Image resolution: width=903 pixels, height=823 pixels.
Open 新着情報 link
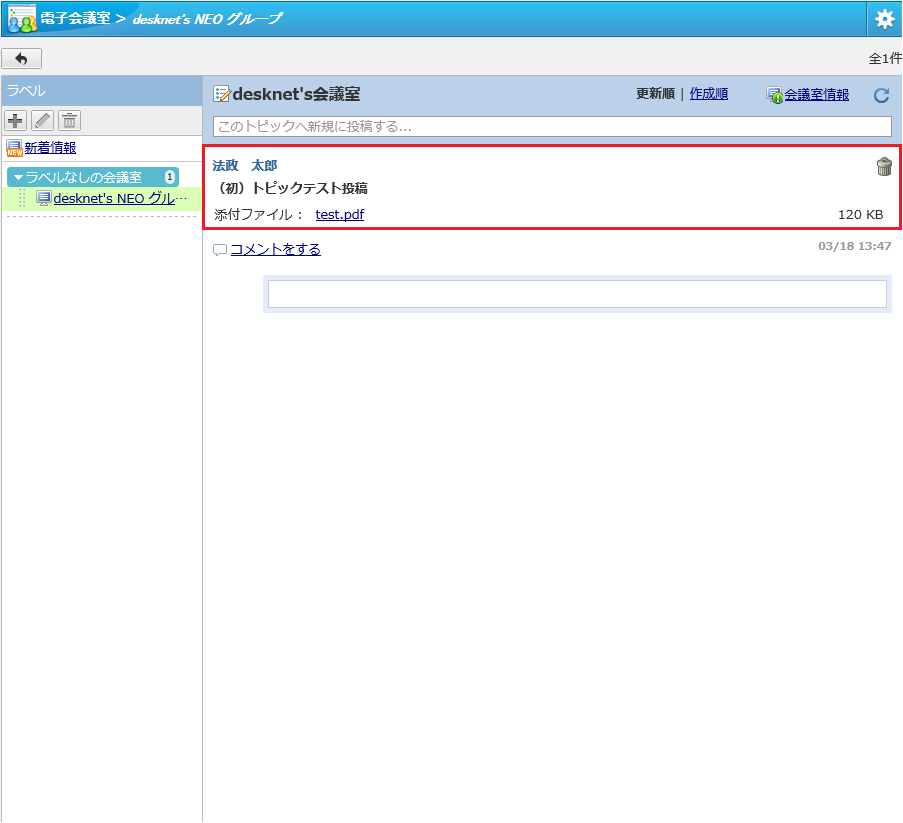[50, 147]
